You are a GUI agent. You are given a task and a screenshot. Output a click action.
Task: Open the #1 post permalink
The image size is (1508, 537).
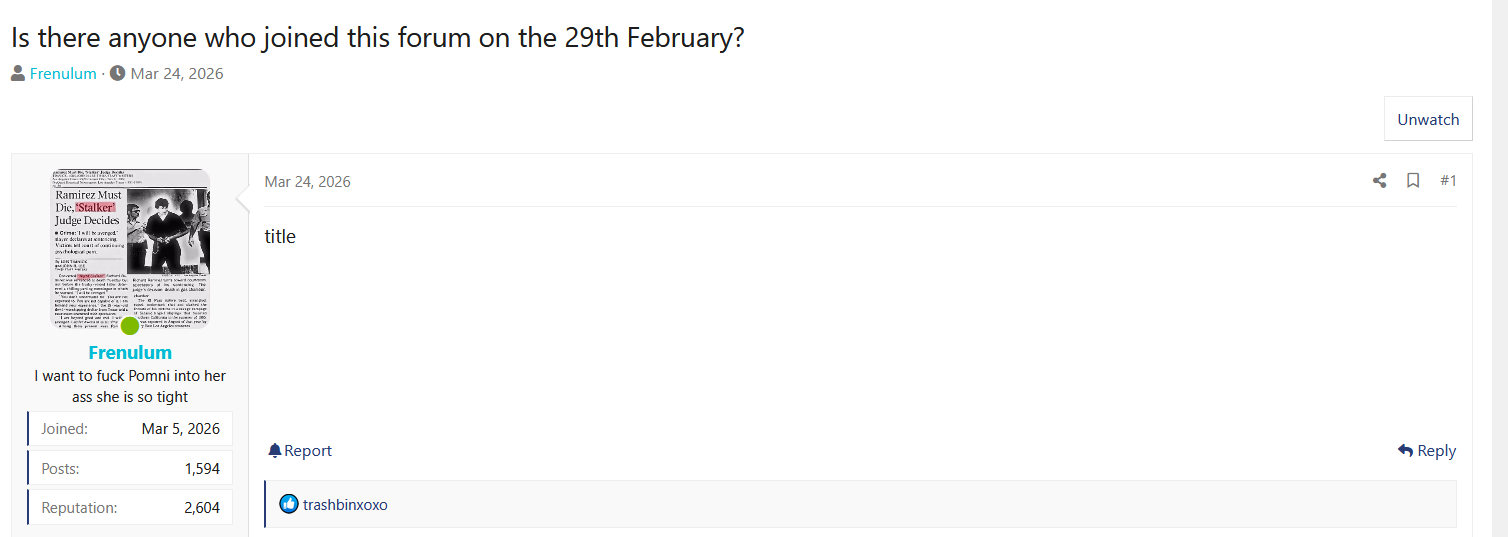1448,181
